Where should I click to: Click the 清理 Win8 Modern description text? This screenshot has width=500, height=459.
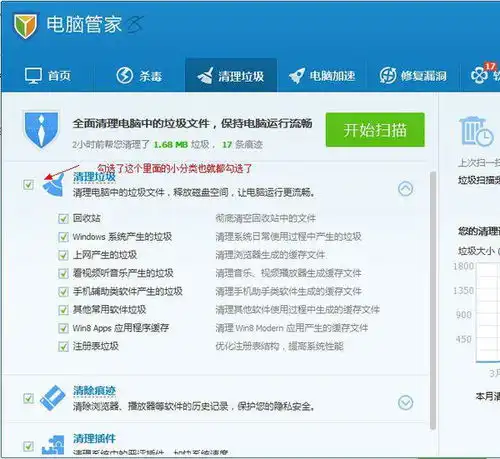pyautogui.click(x=292, y=328)
